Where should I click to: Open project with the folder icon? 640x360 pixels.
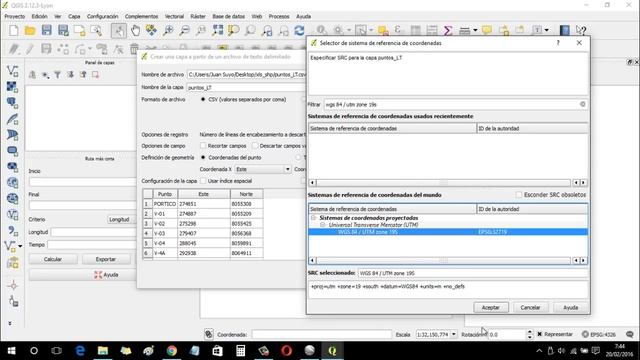tap(30, 30)
